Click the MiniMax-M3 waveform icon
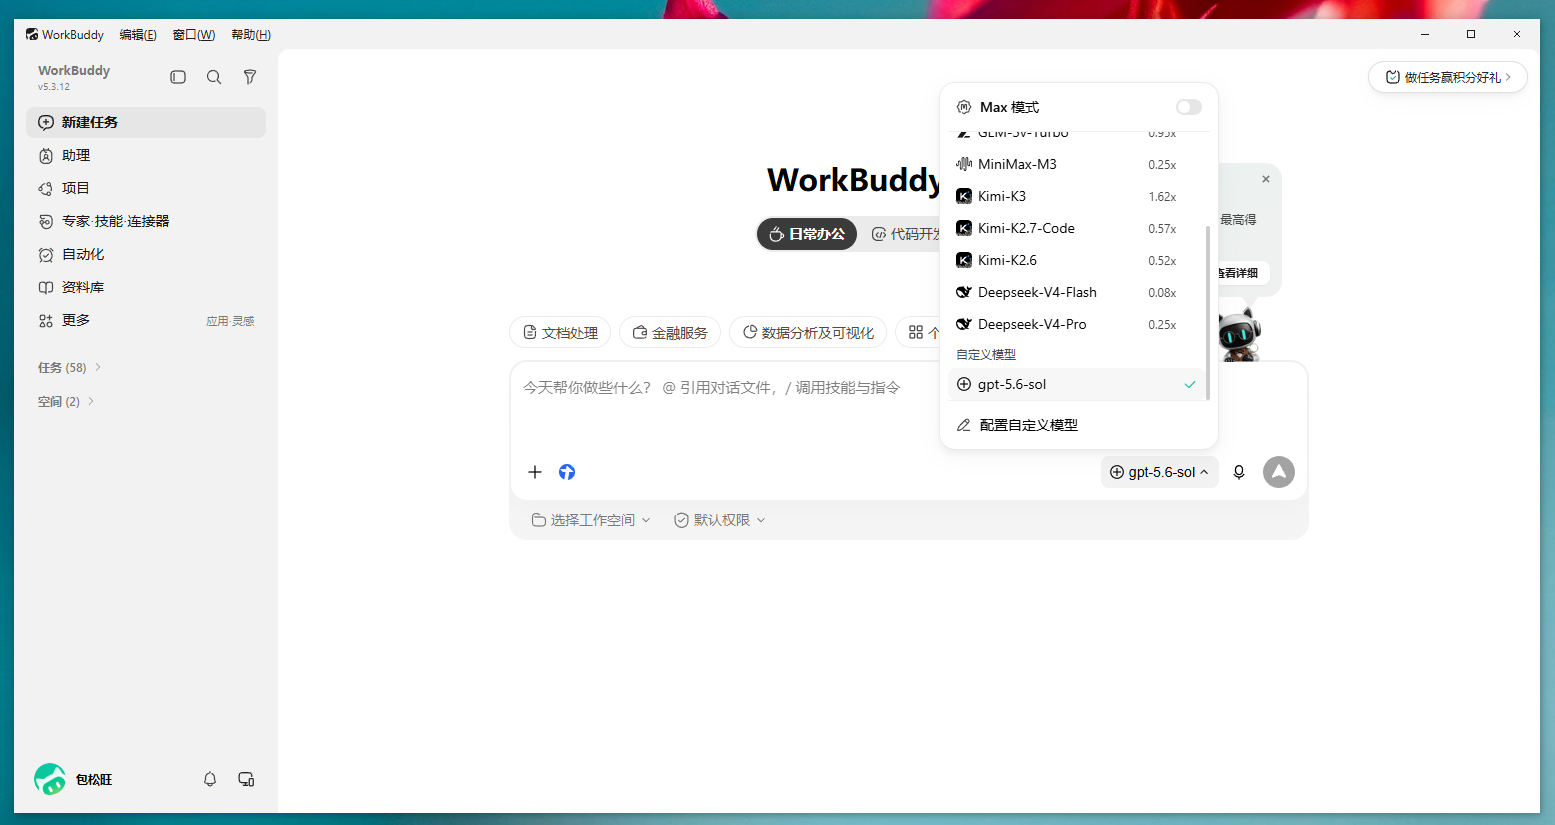Viewport: 1555px width, 825px height. 964,164
